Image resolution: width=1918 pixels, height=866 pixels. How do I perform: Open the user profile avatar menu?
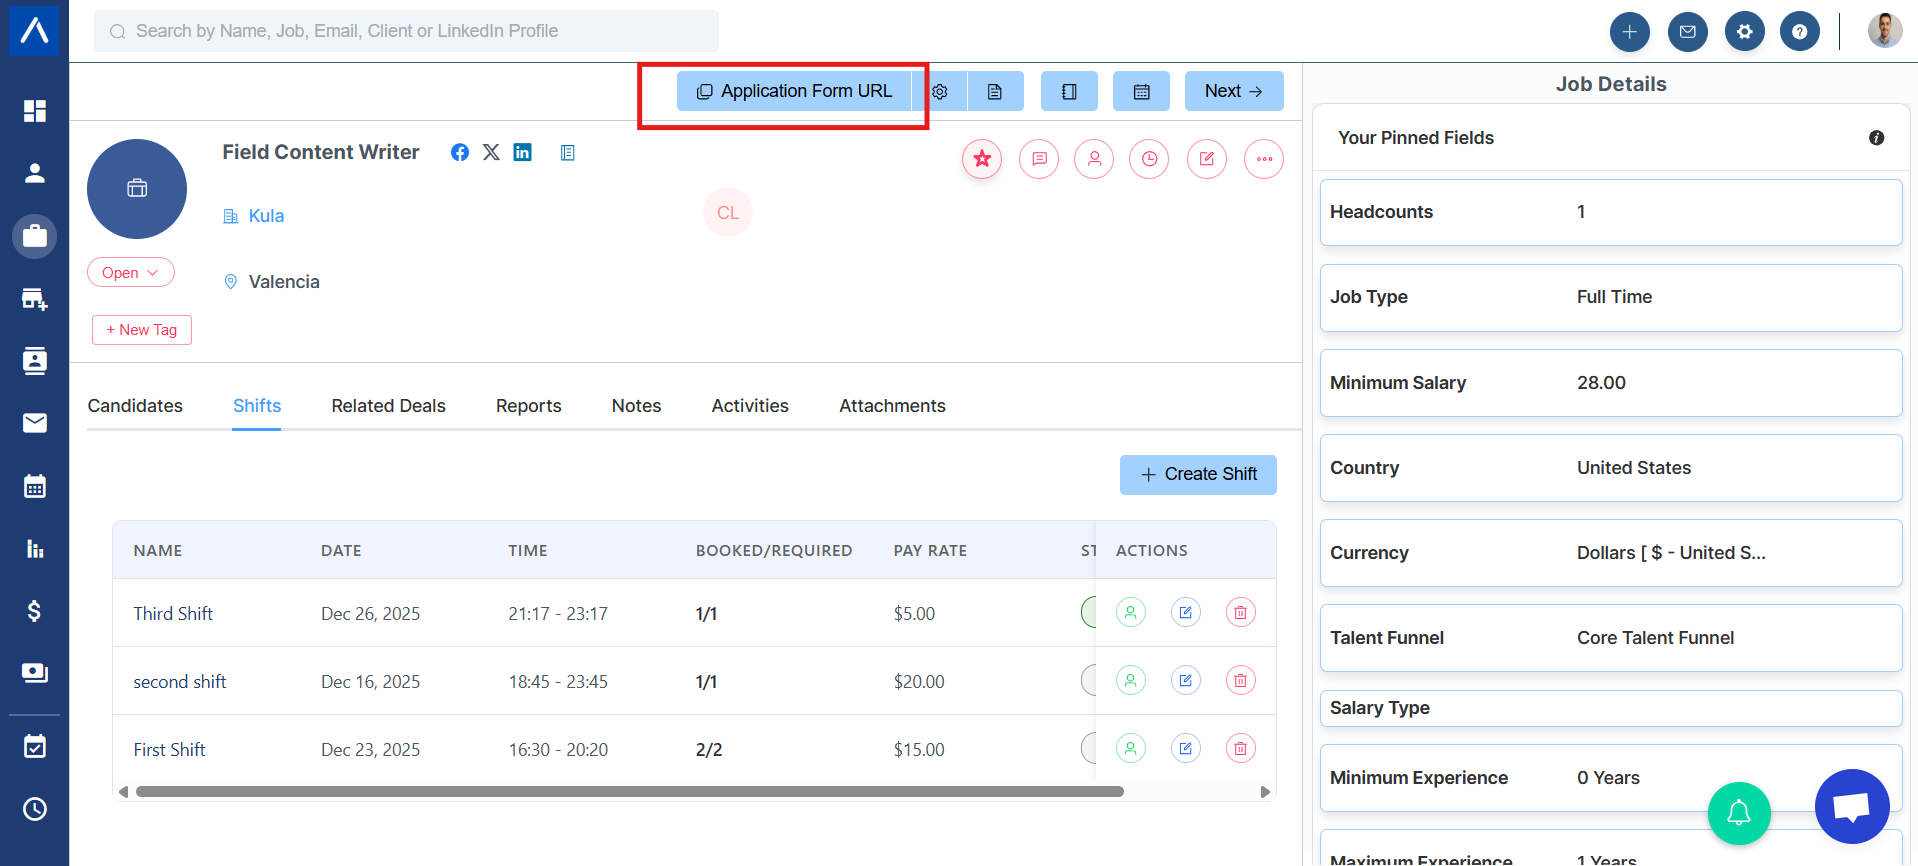[x=1885, y=31]
